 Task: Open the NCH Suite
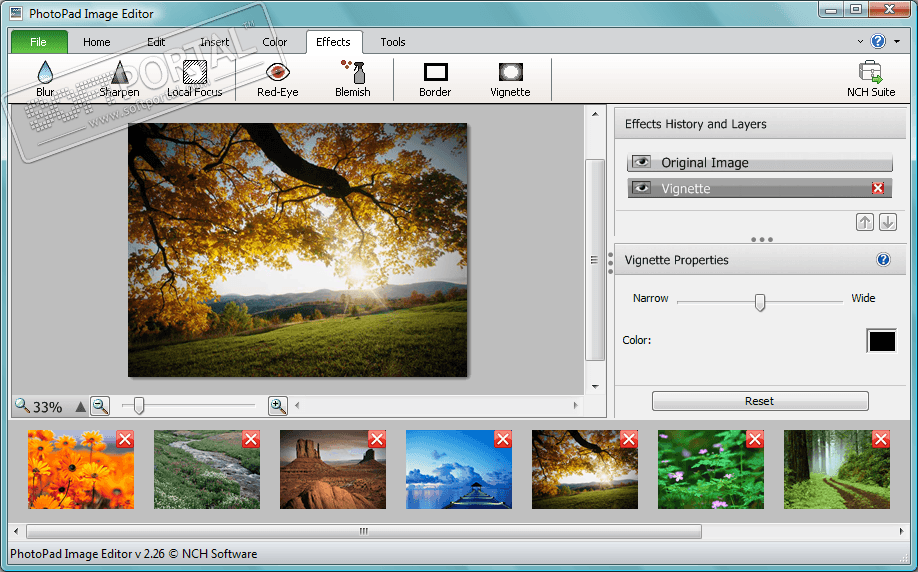(x=871, y=79)
